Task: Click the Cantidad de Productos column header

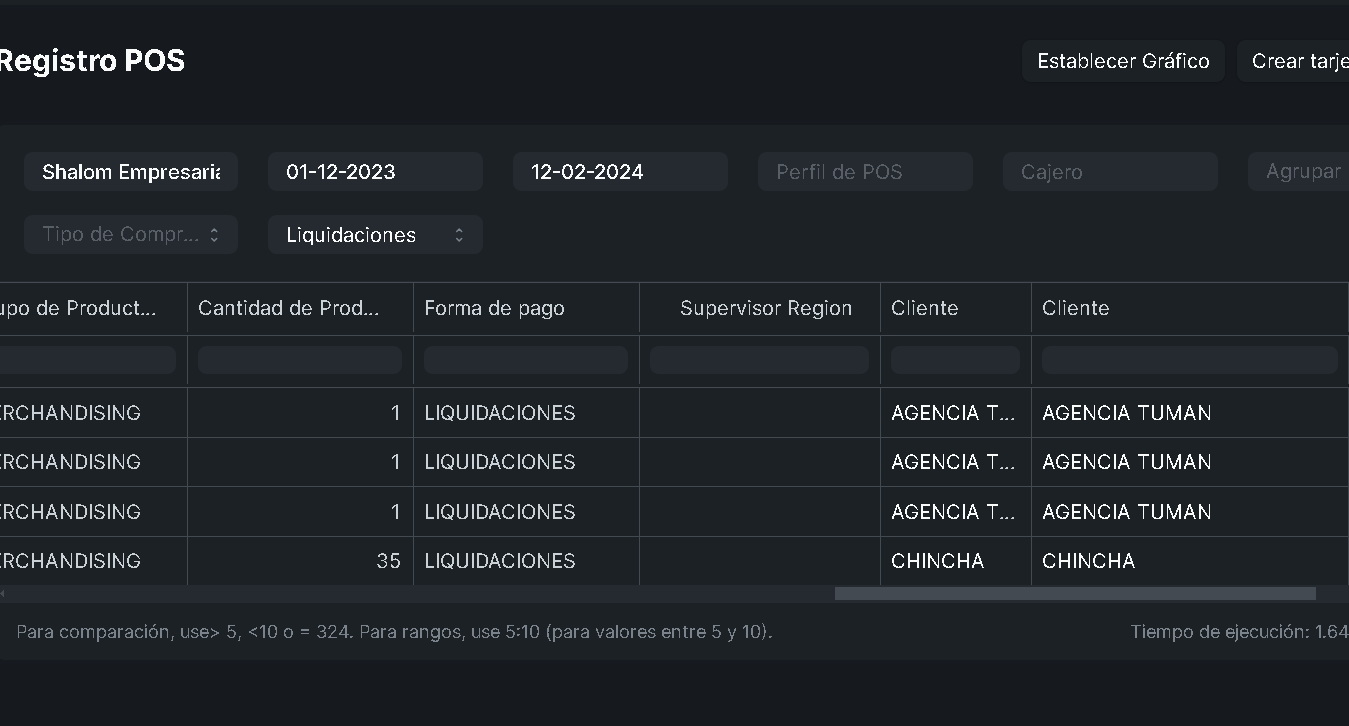Action: (289, 308)
